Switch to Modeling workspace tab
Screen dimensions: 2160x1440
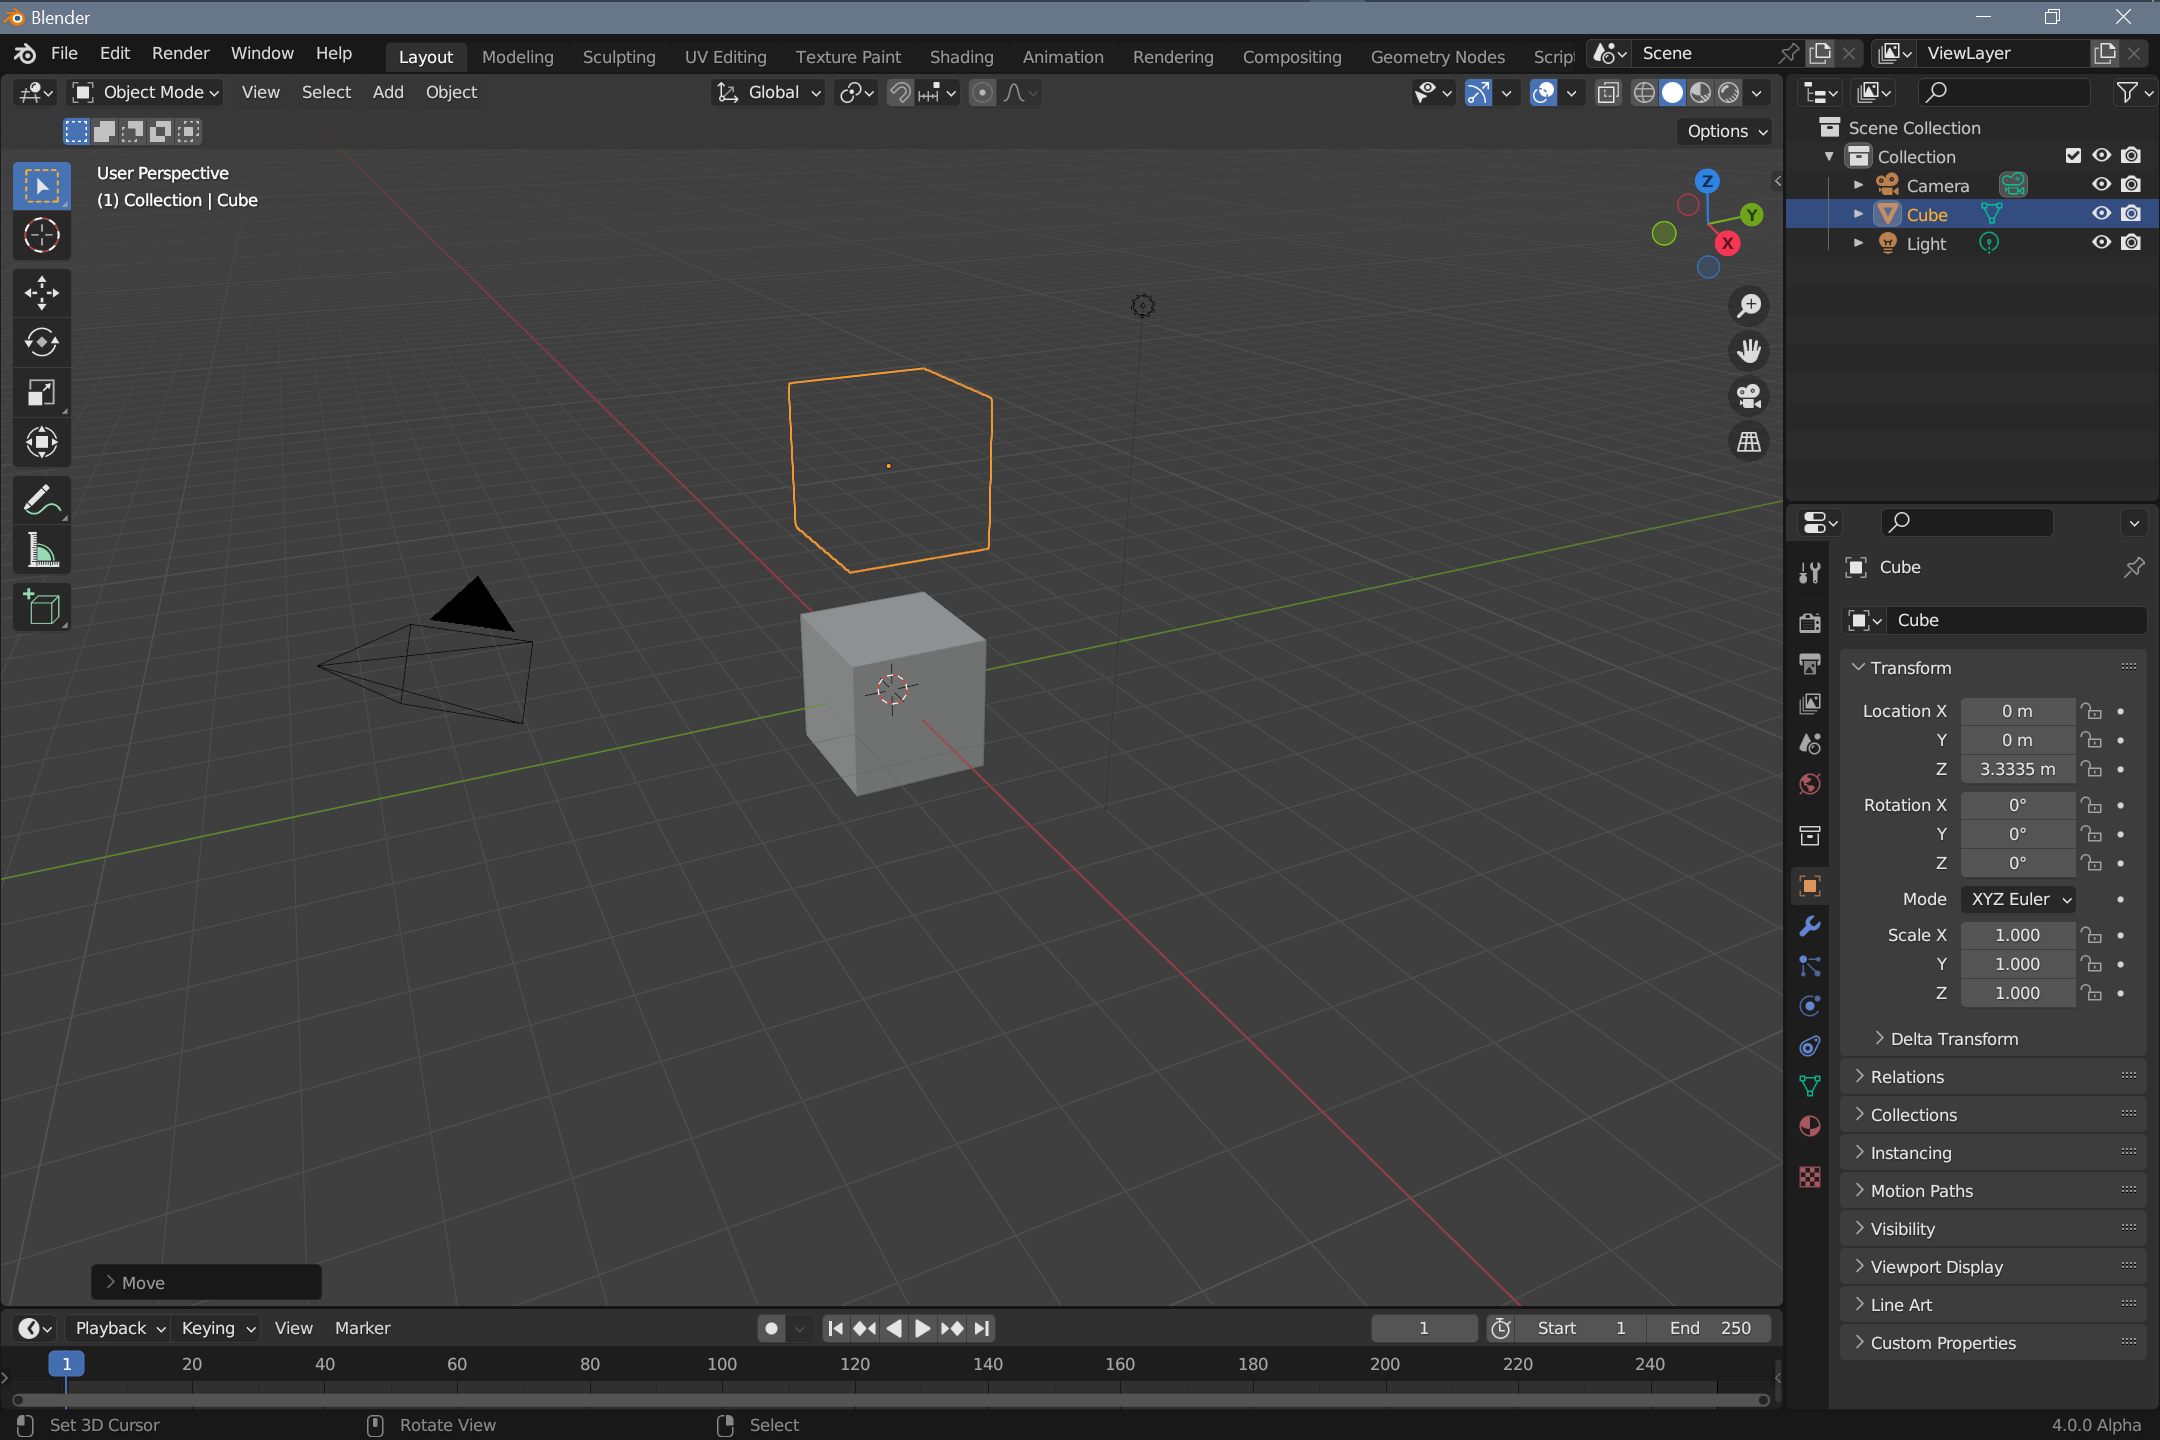click(x=517, y=57)
